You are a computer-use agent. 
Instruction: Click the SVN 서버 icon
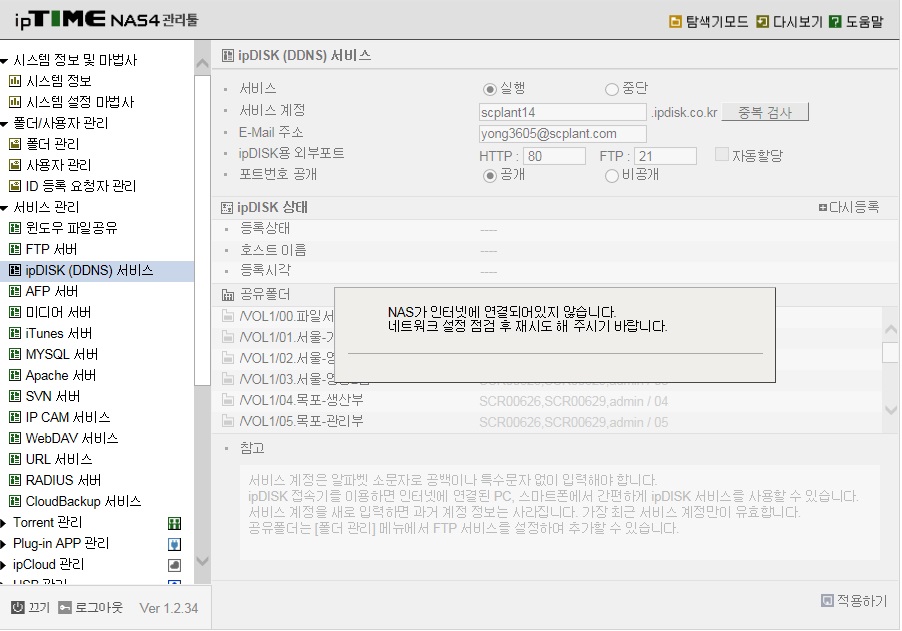[15, 396]
